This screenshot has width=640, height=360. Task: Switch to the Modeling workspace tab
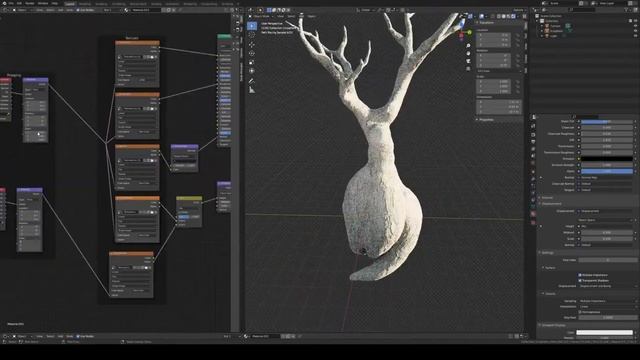pos(84,4)
